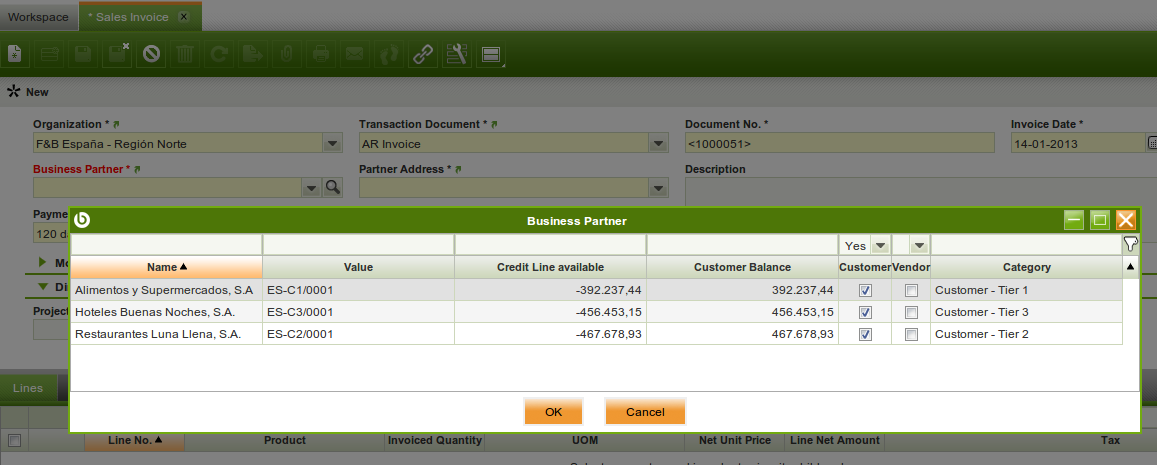Sort by Customer Balance column header

click(x=742, y=267)
